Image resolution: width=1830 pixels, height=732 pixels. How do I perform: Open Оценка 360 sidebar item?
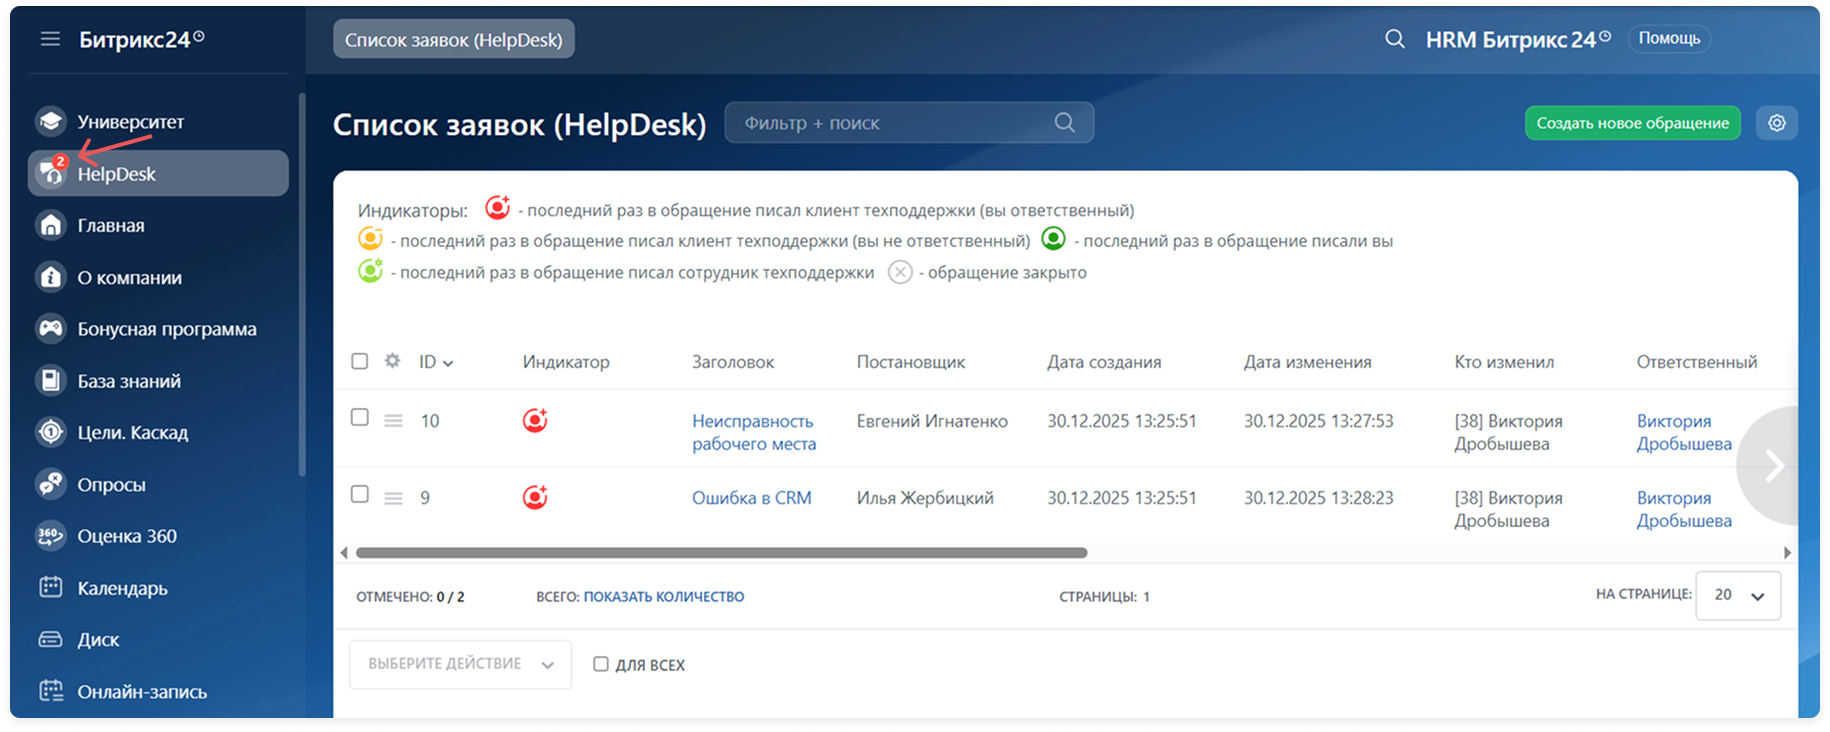(127, 536)
